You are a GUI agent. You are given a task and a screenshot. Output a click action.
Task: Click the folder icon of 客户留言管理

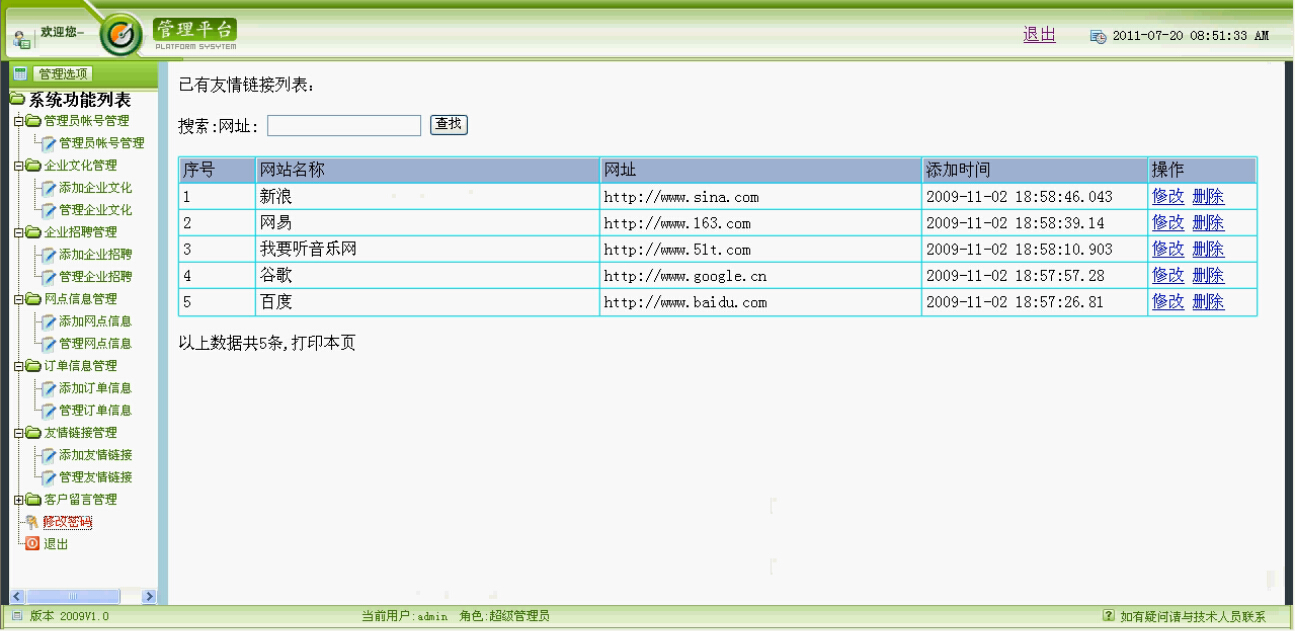point(34,500)
